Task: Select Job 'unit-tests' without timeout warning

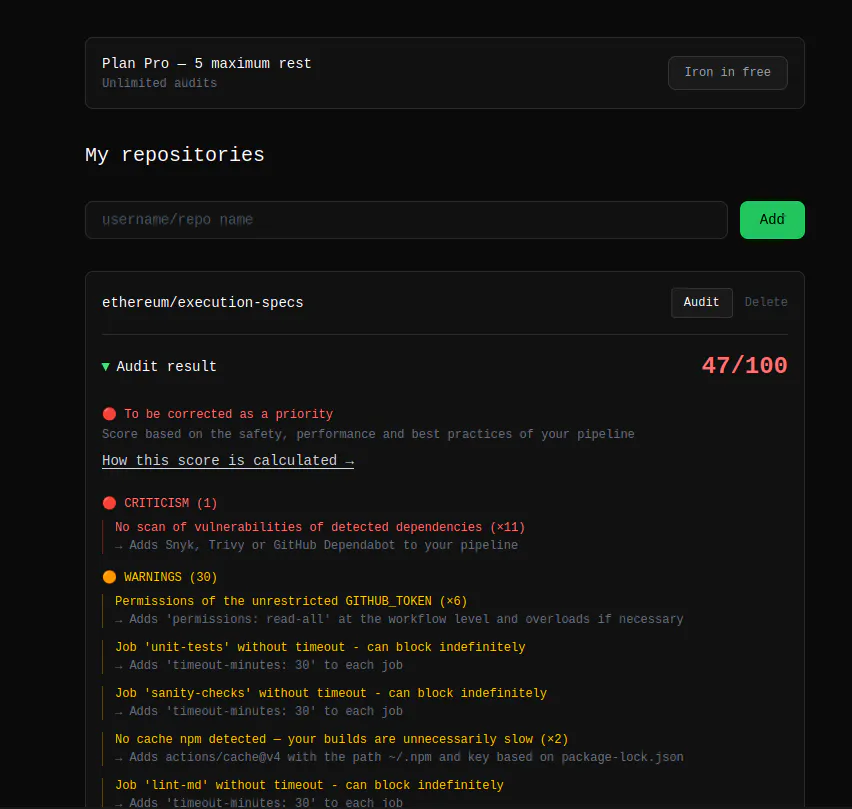Action: [x=320, y=647]
